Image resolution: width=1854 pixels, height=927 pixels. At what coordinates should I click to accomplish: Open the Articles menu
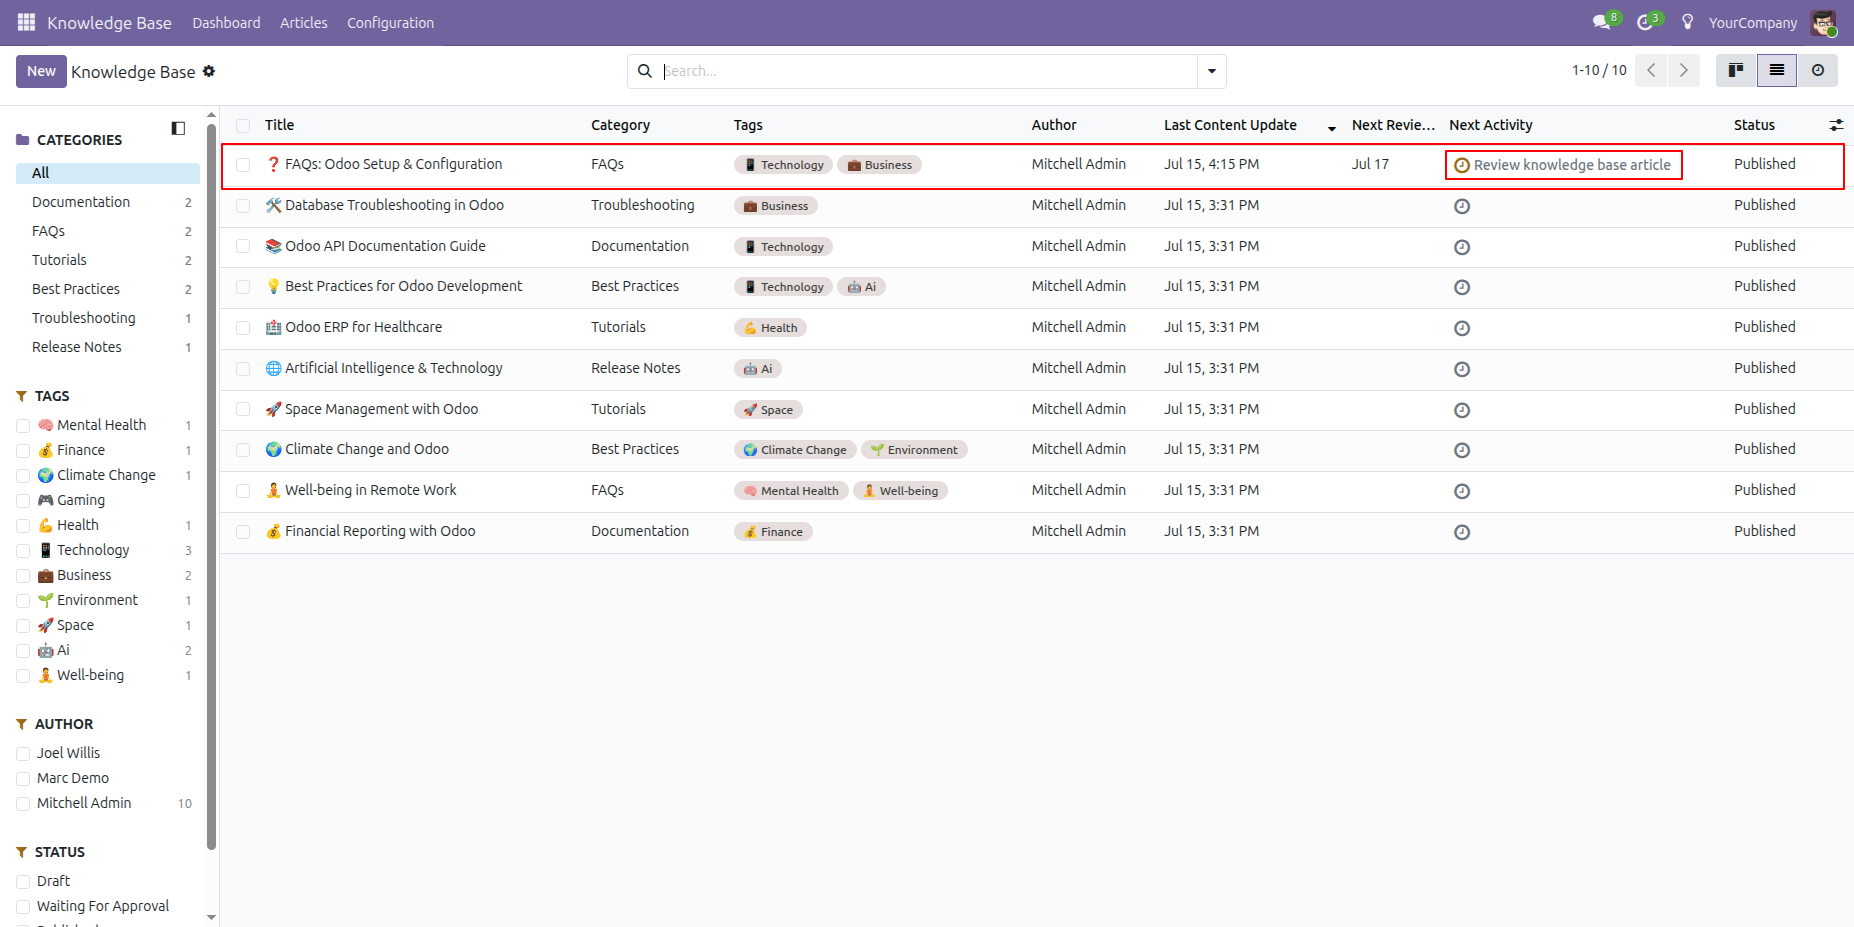(x=303, y=22)
